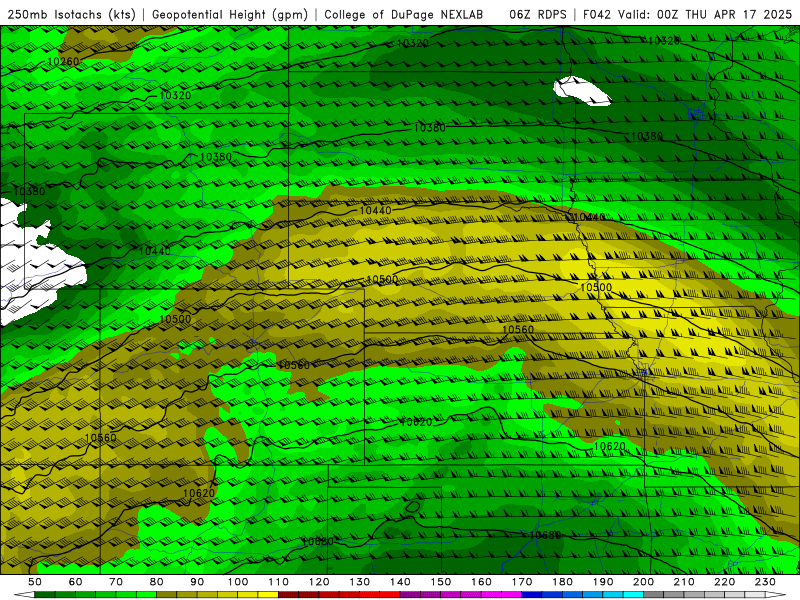Click the 10260 height contour label
Screen dimensions: 800x600
point(63,62)
